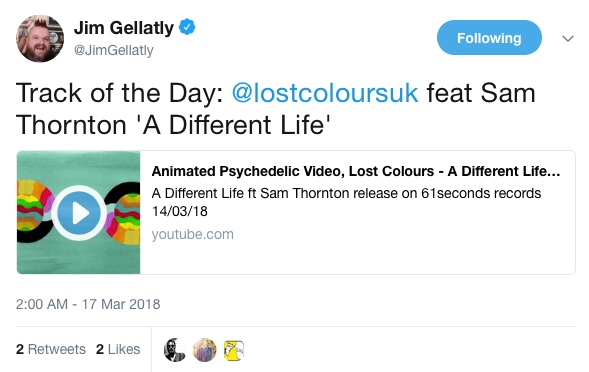This screenshot has width=589, height=372.
Task: Click the card description about 61seconds records
Action: coord(346,202)
